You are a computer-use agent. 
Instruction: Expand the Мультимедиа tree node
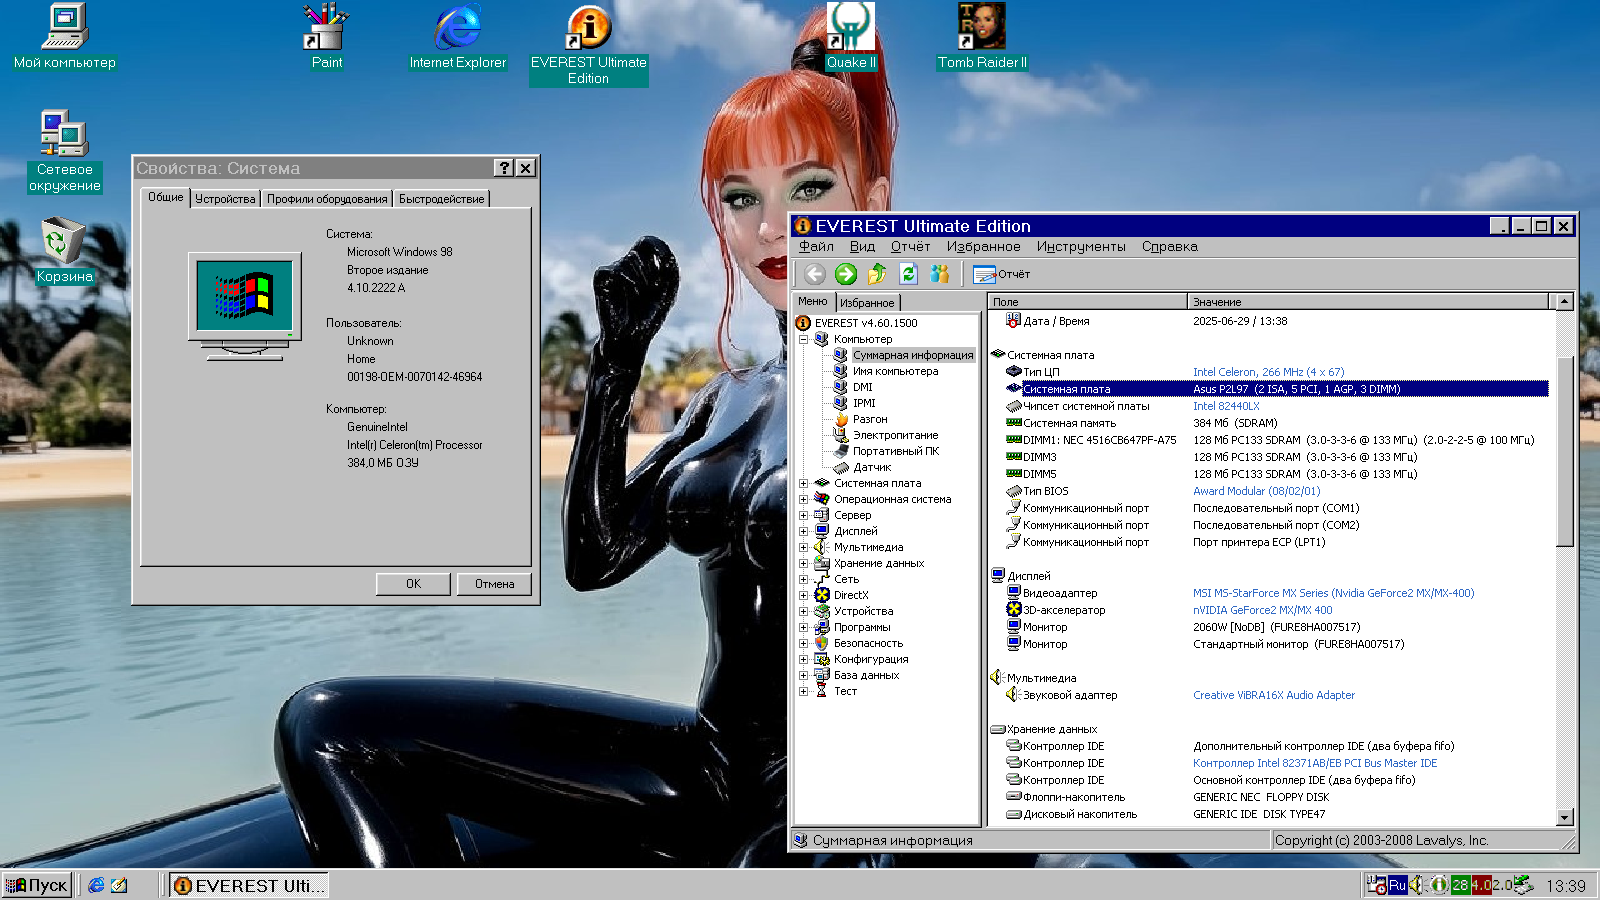[x=803, y=547]
